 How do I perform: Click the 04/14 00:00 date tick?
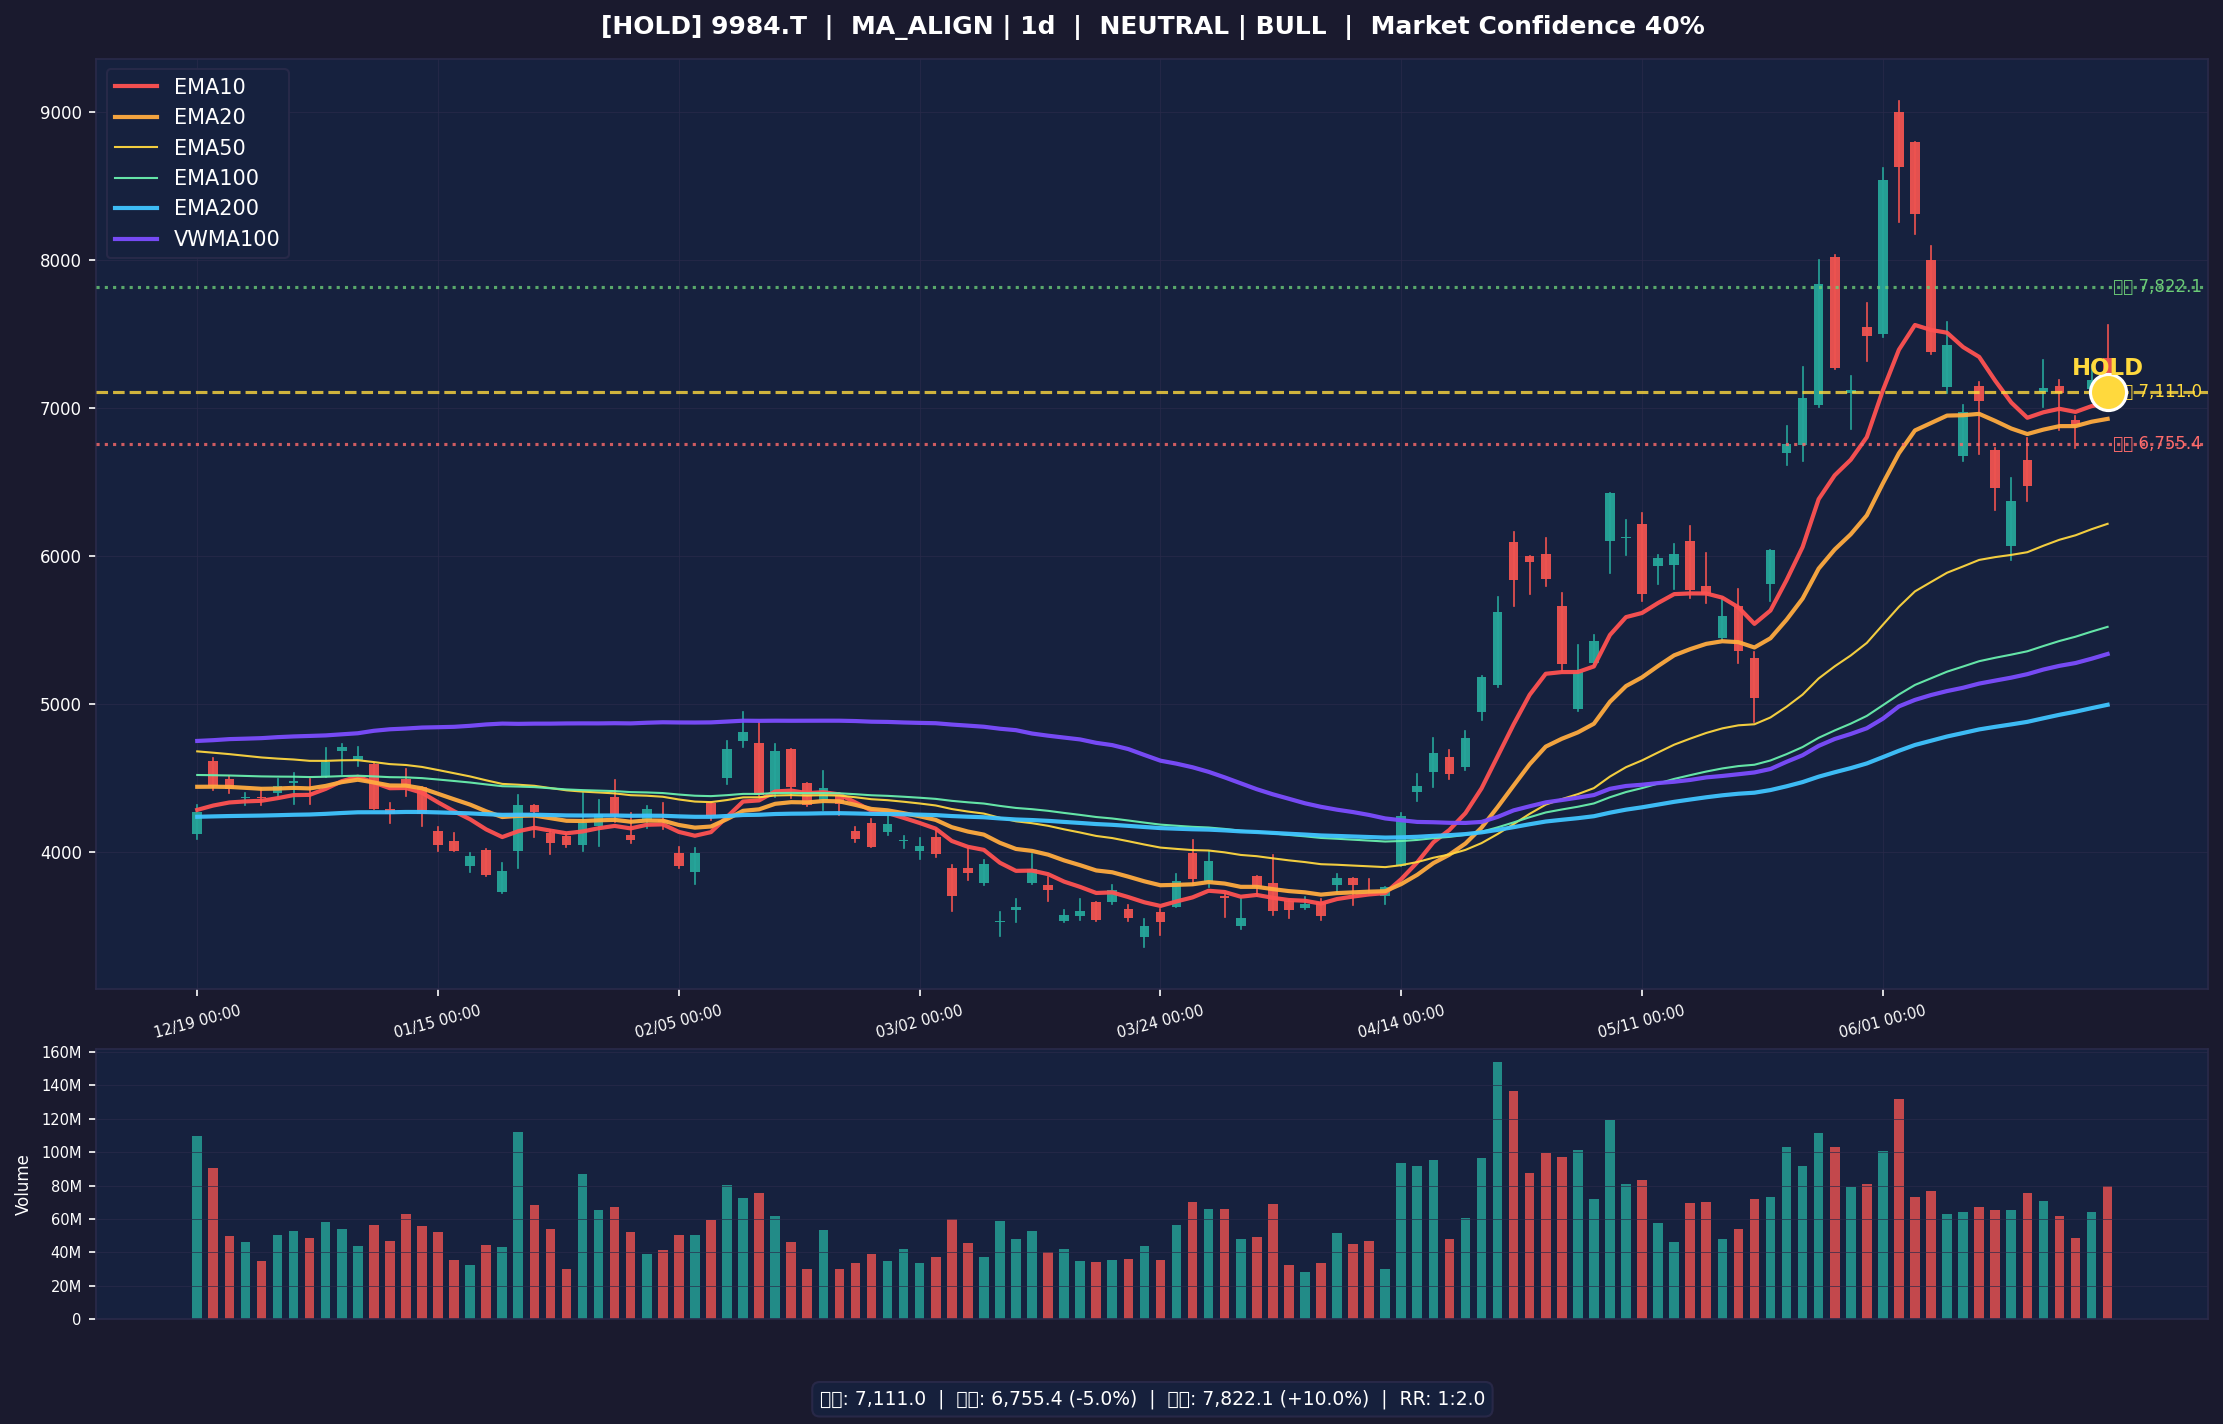(x=1401, y=1021)
